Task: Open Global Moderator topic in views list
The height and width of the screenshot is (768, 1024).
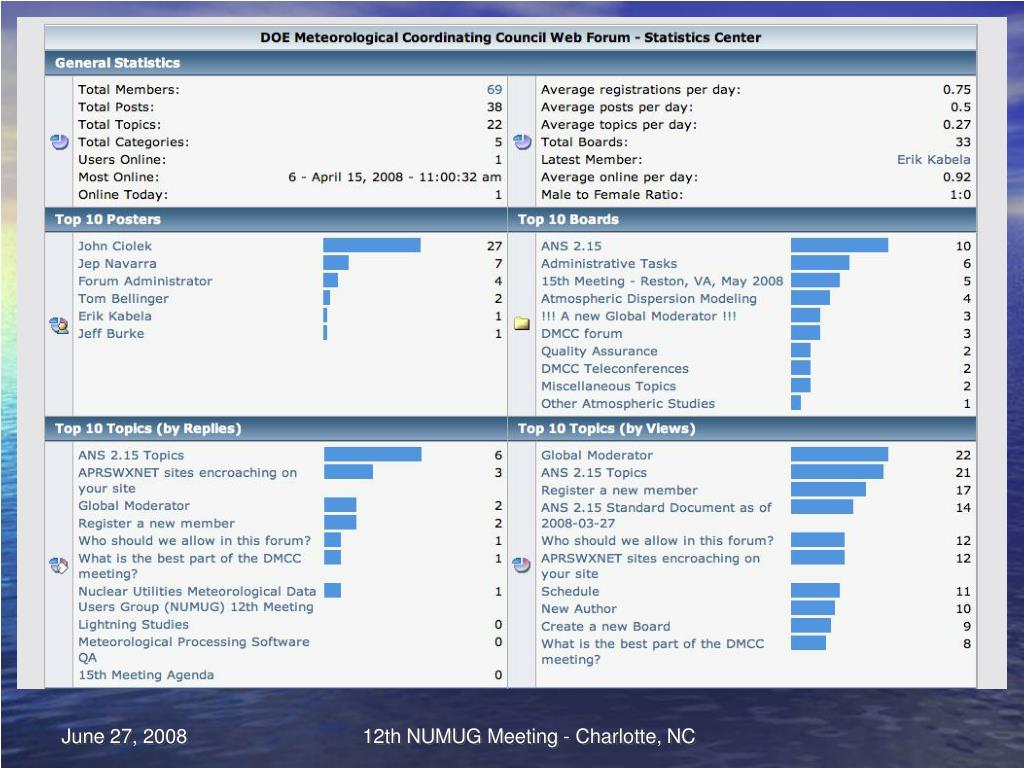Action: click(596, 455)
